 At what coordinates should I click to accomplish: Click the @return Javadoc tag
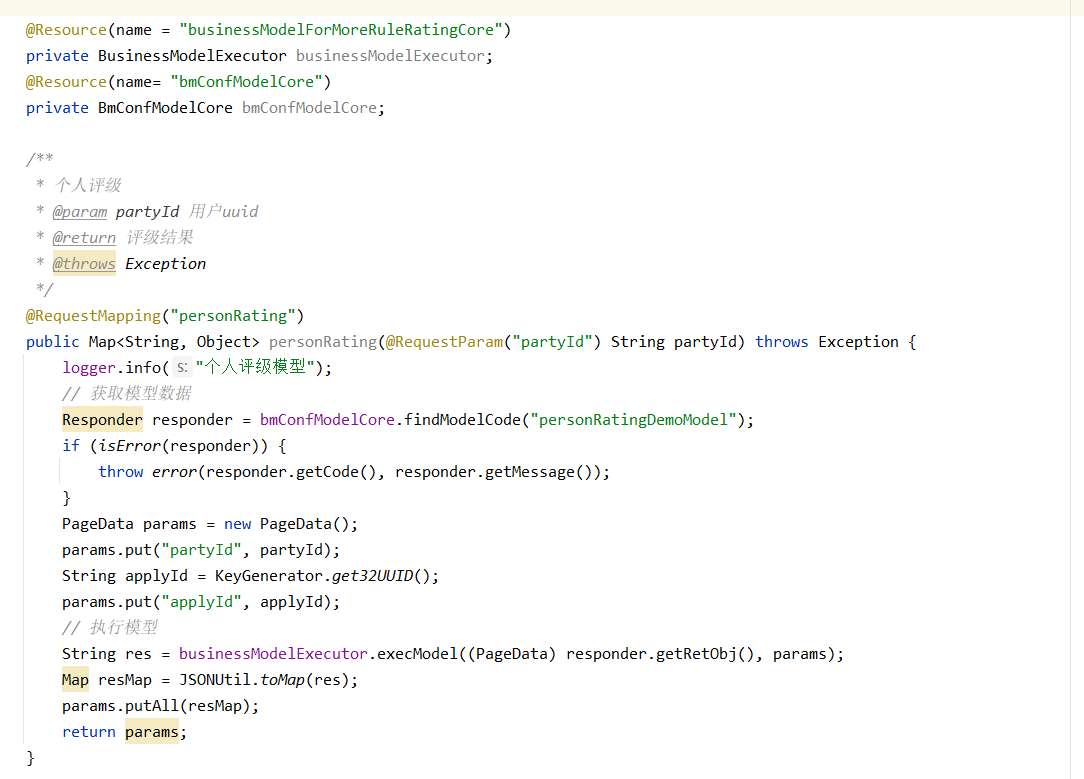coord(84,238)
